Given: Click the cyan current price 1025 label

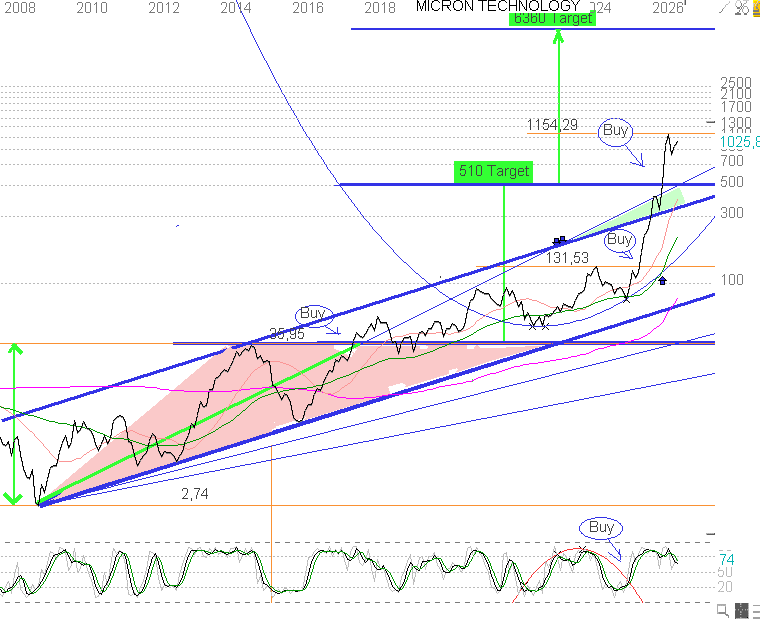Looking at the screenshot, I should point(740,142).
